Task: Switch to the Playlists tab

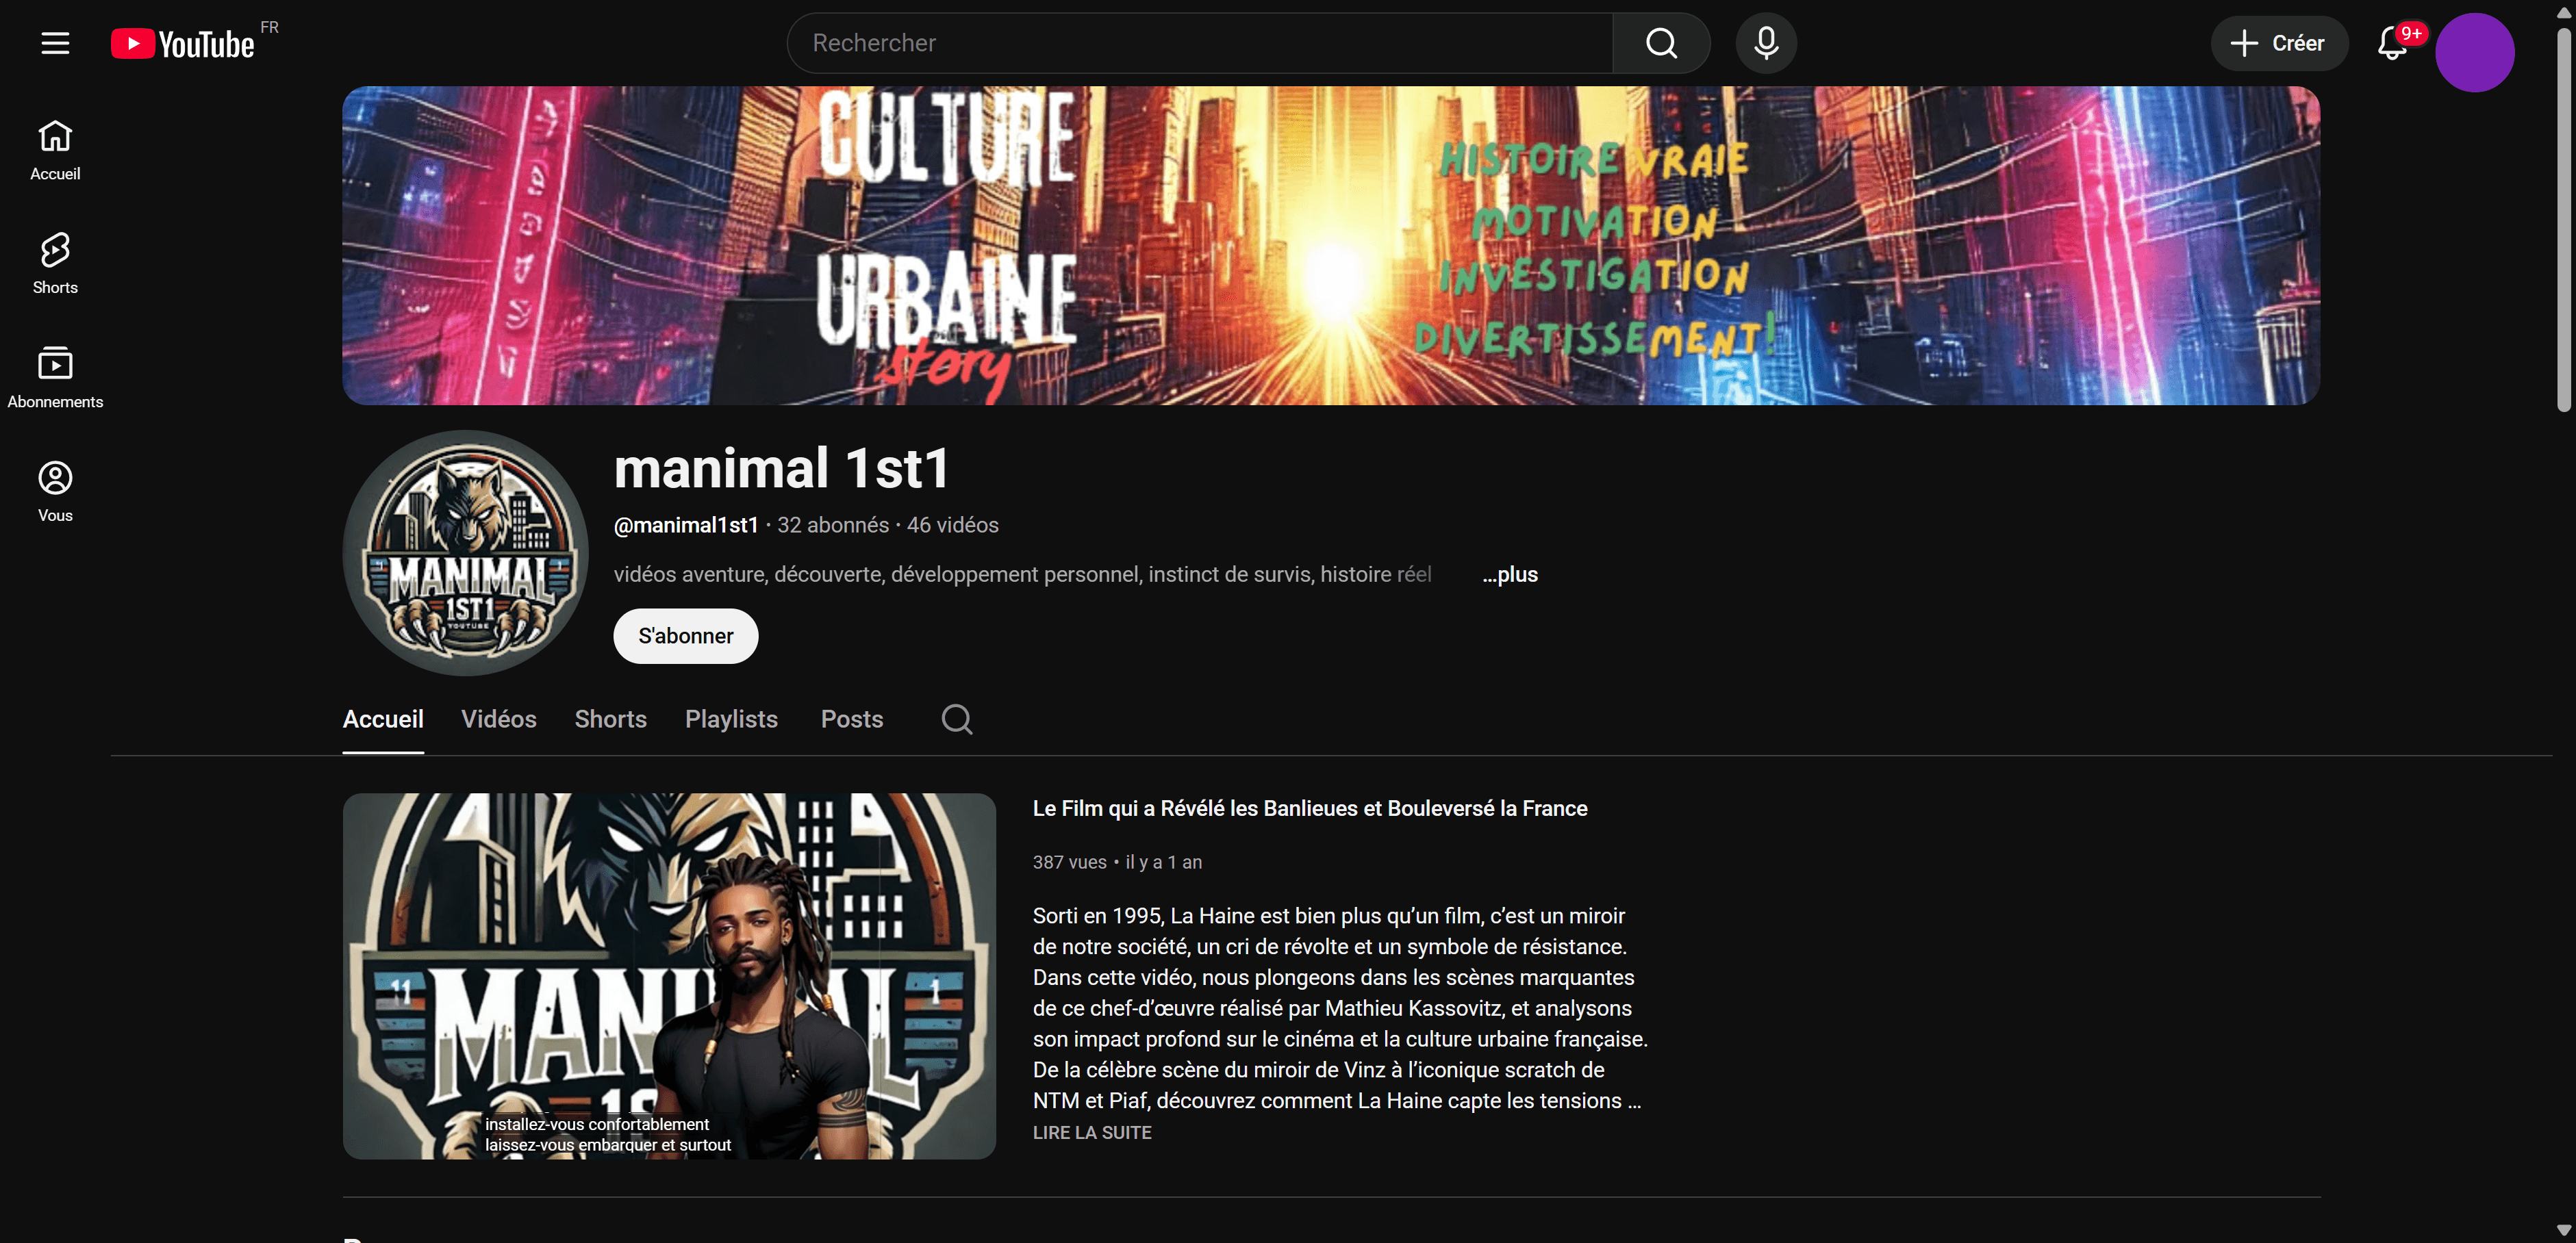Action: [731, 719]
